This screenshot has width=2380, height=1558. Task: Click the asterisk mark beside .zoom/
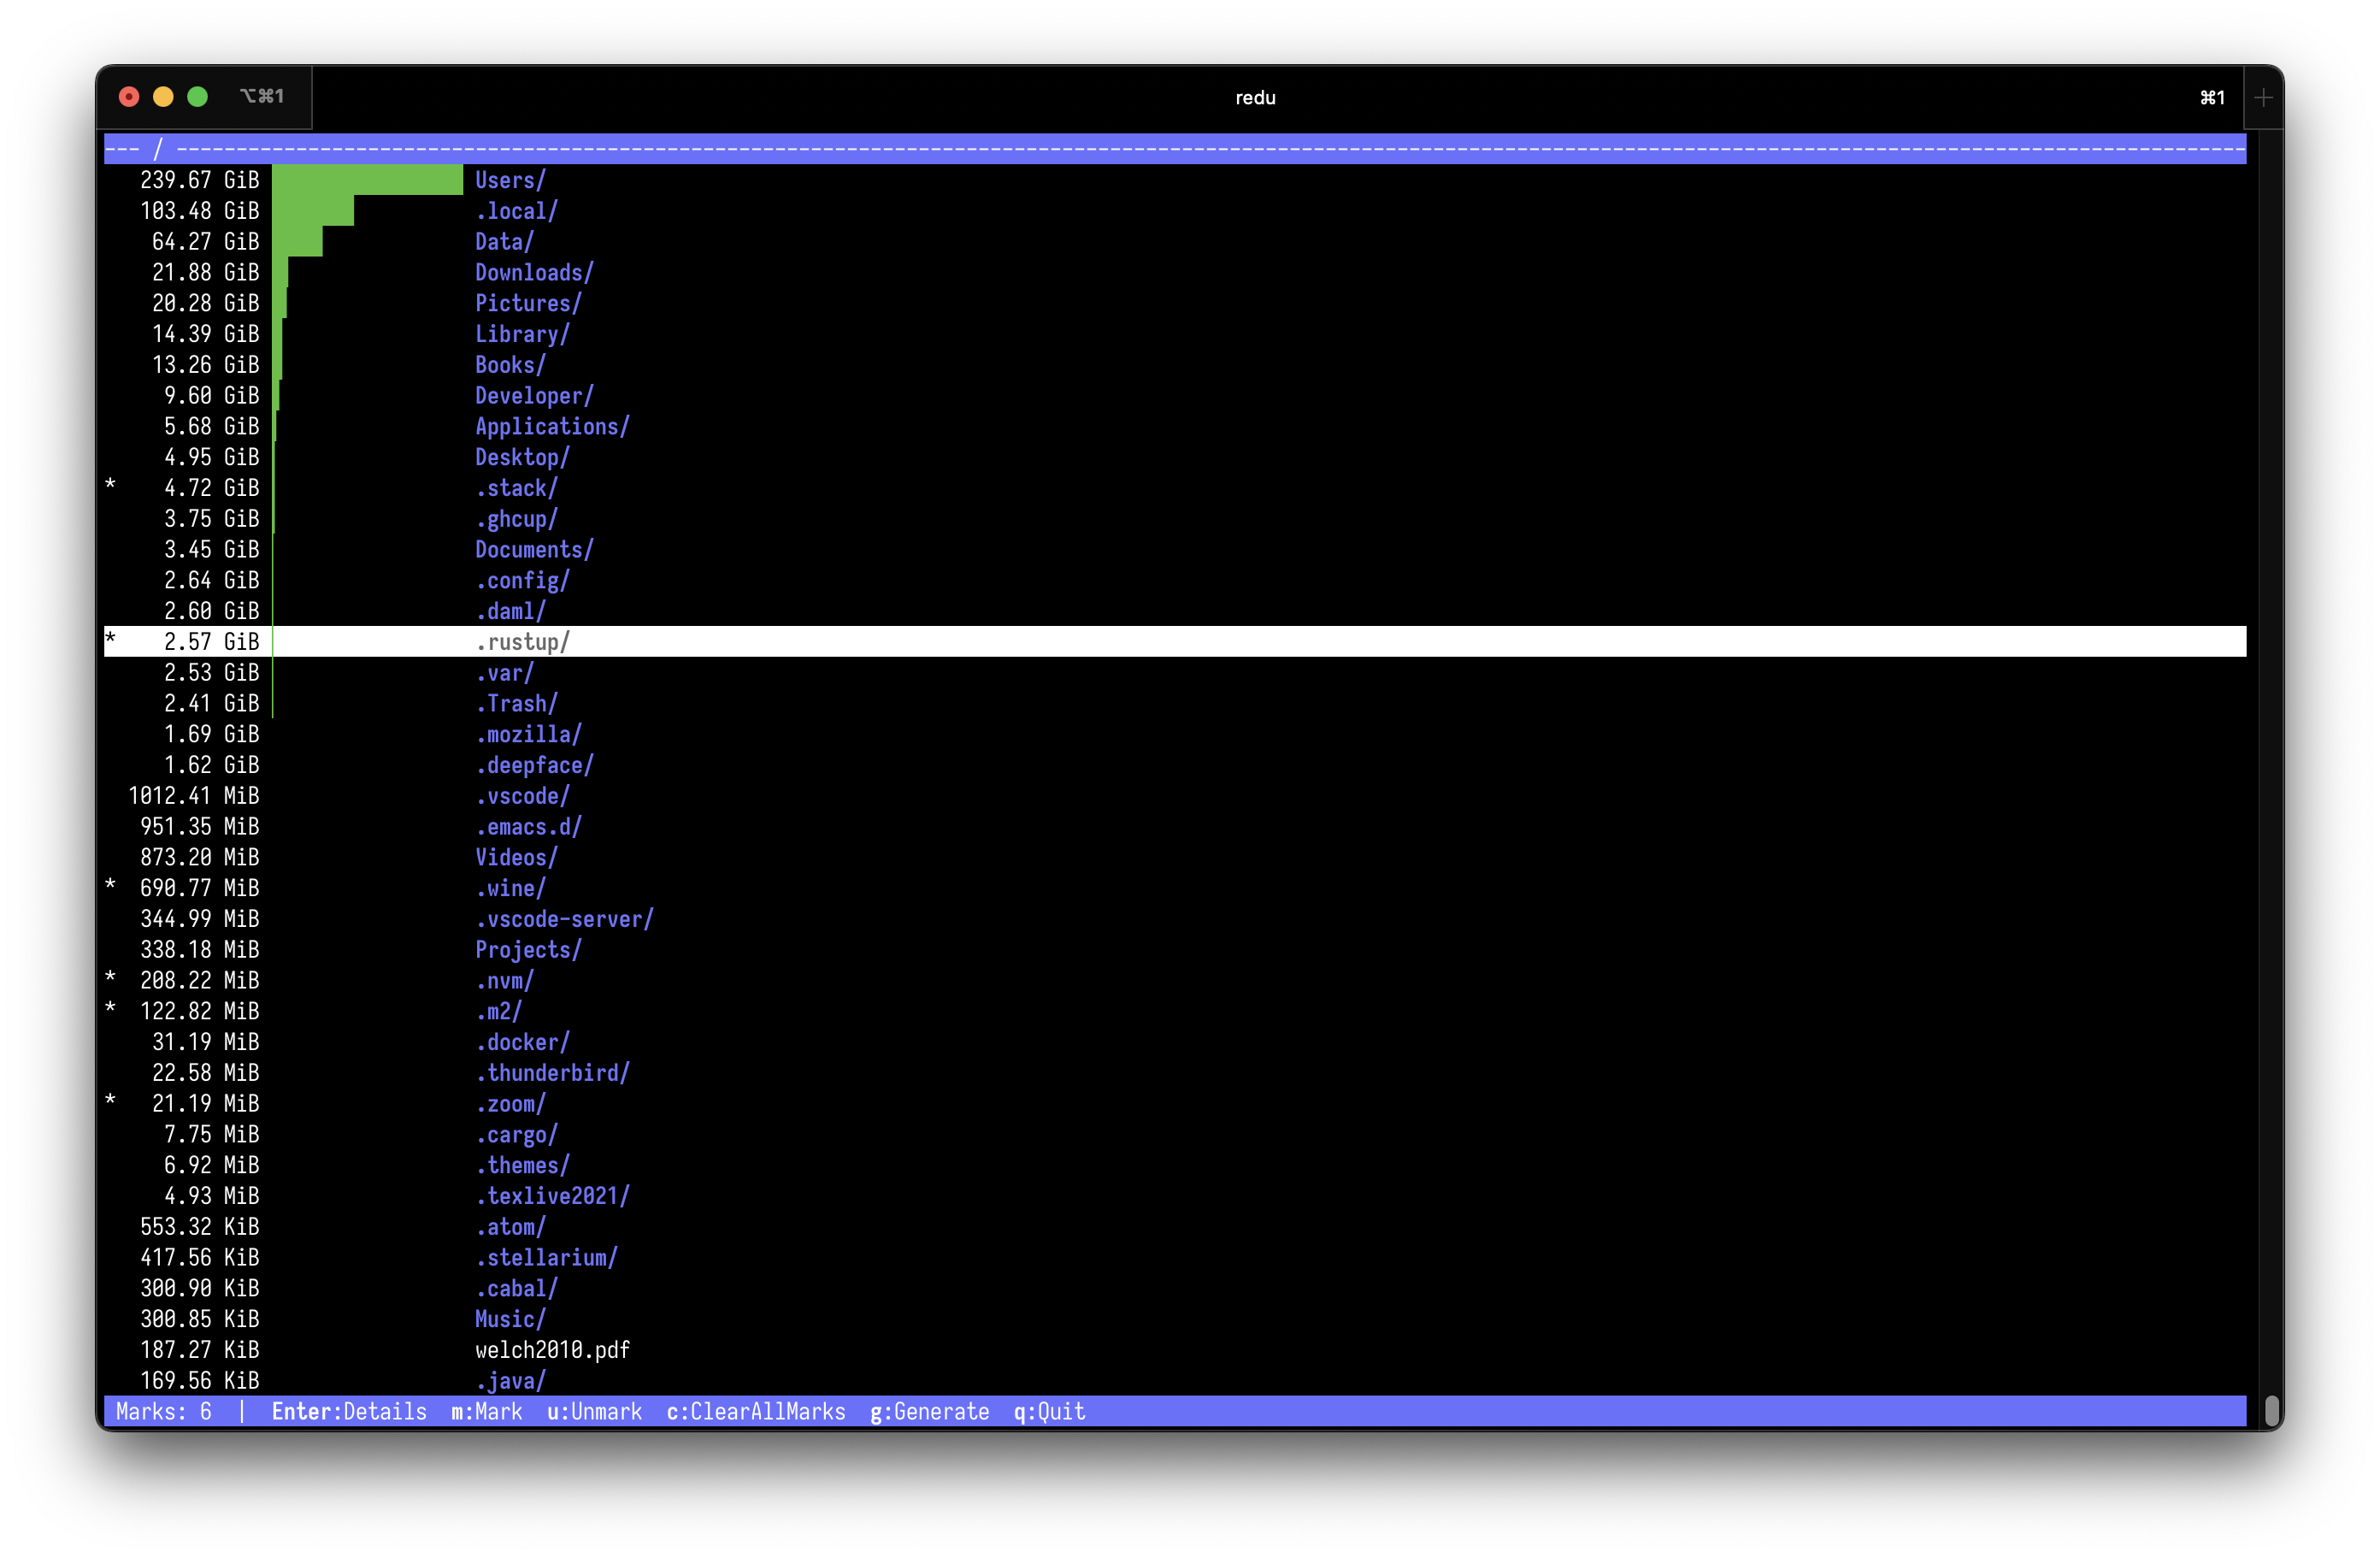point(111,1101)
